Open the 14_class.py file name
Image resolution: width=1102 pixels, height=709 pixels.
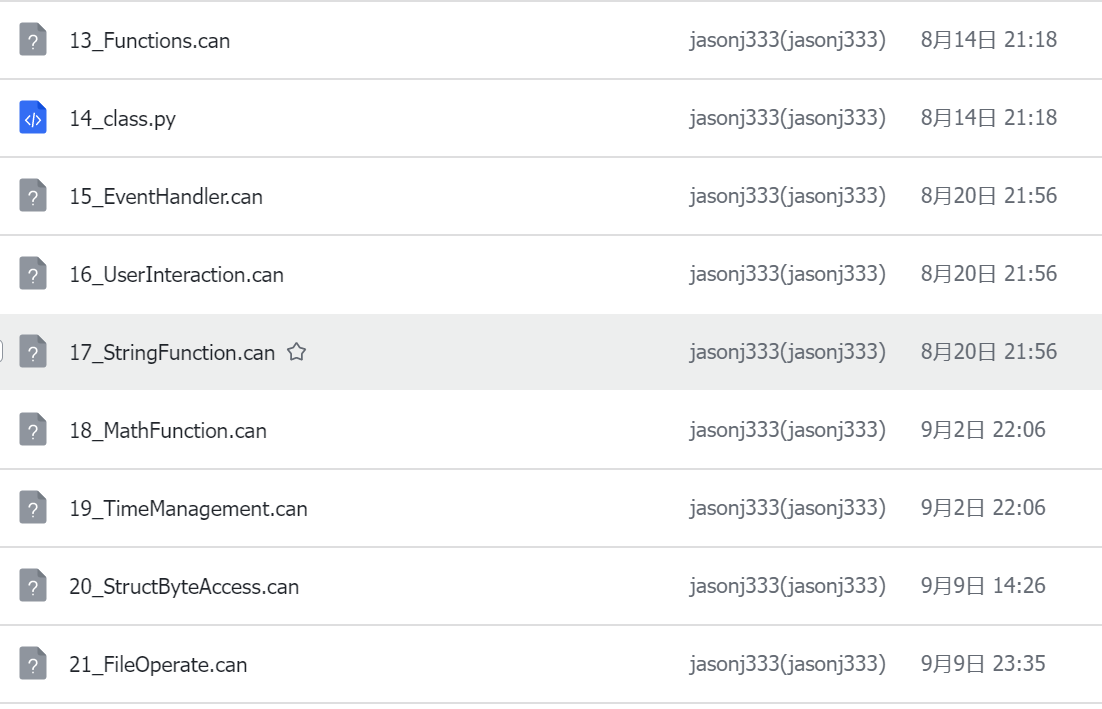pos(122,119)
